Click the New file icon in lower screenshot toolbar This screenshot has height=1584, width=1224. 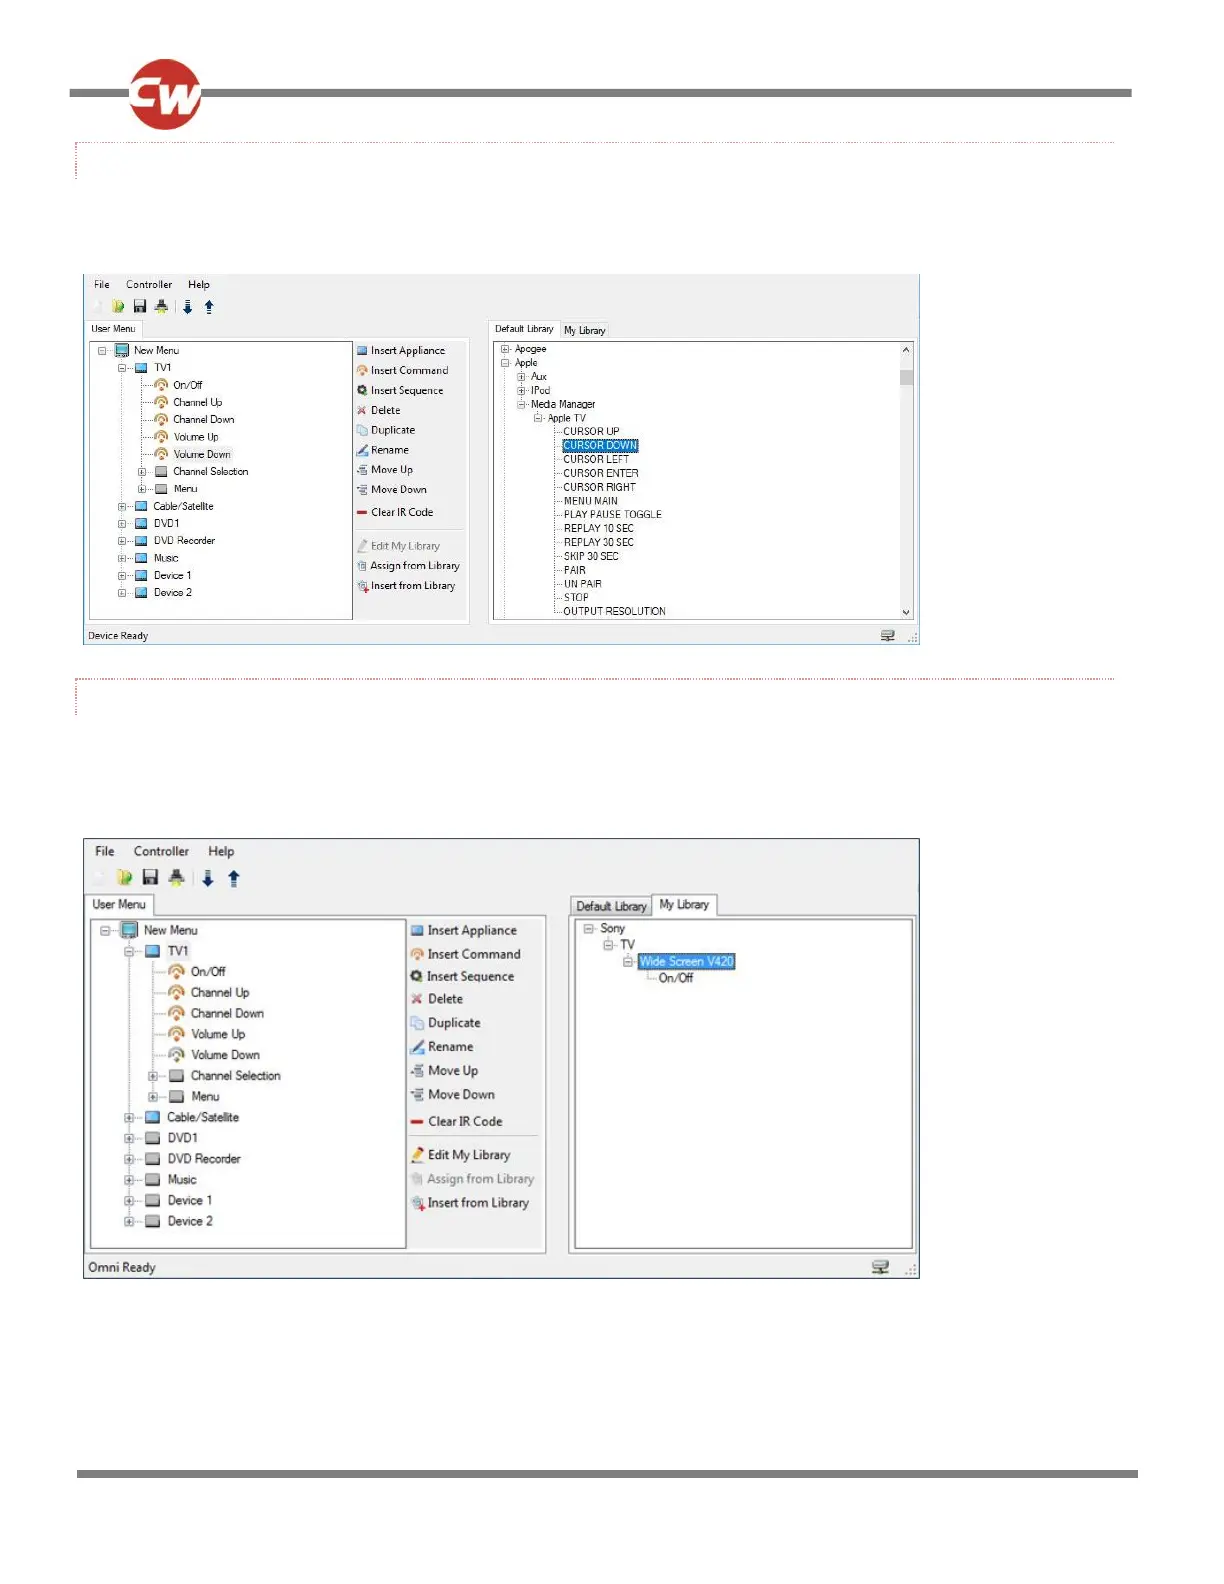point(99,878)
